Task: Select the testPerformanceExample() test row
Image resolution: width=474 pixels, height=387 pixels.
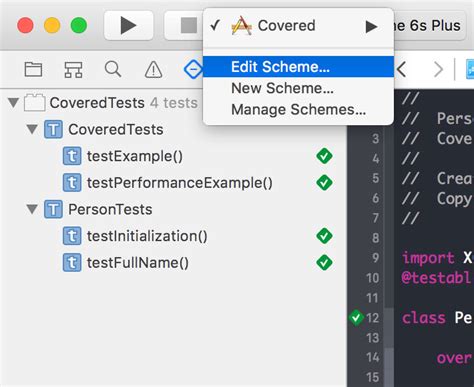Action: click(173, 183)
